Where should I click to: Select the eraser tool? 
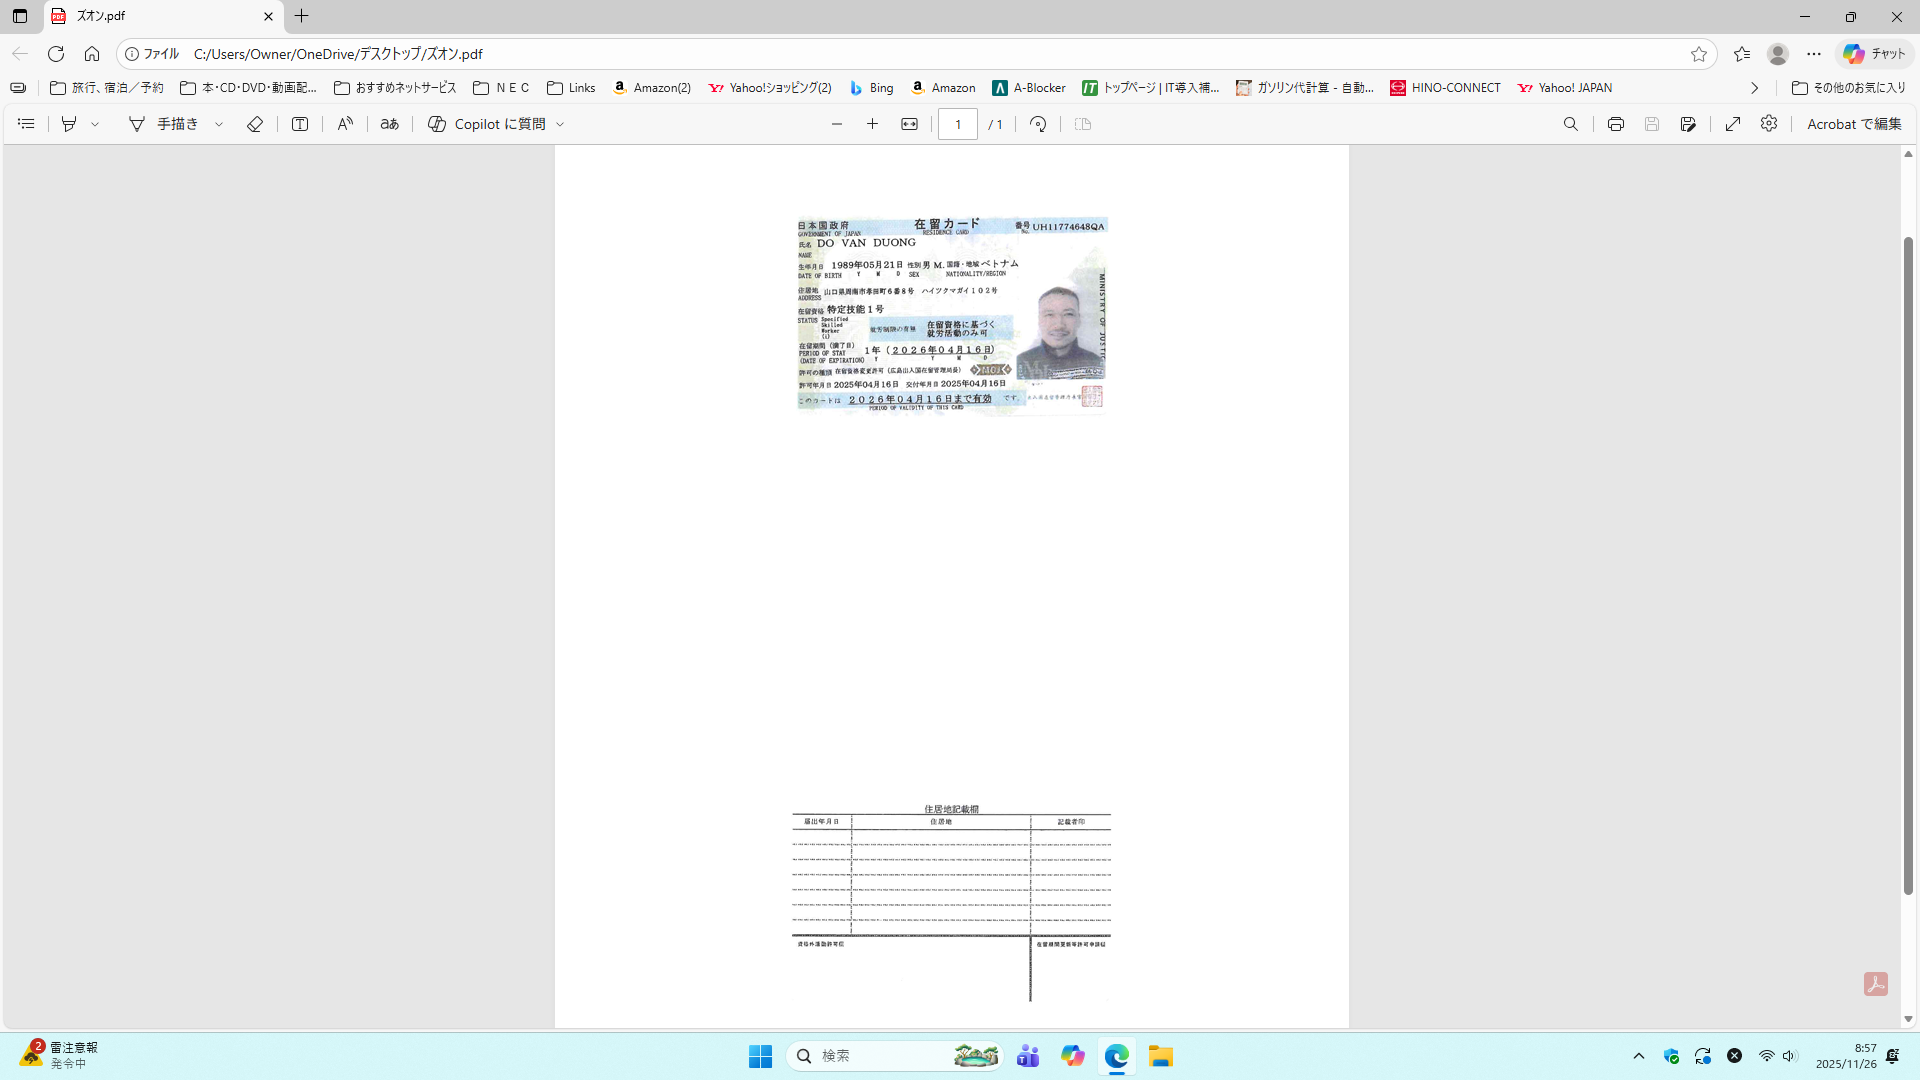pos(255,124)
